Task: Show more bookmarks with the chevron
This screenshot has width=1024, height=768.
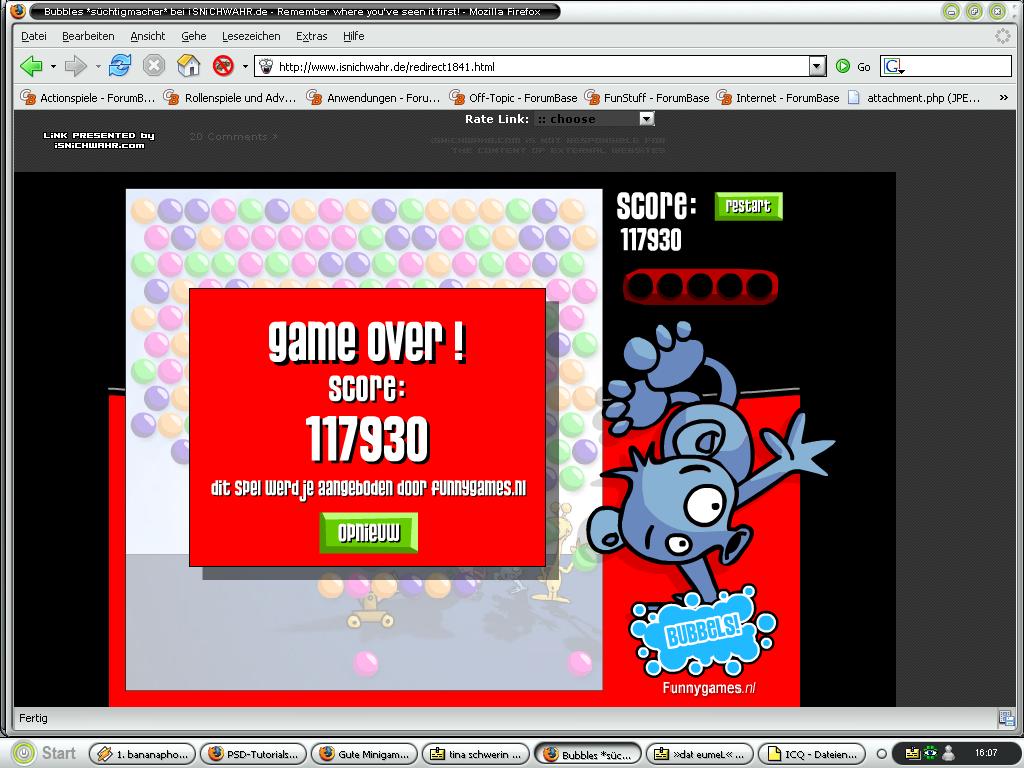Action: click(1004, 98)
